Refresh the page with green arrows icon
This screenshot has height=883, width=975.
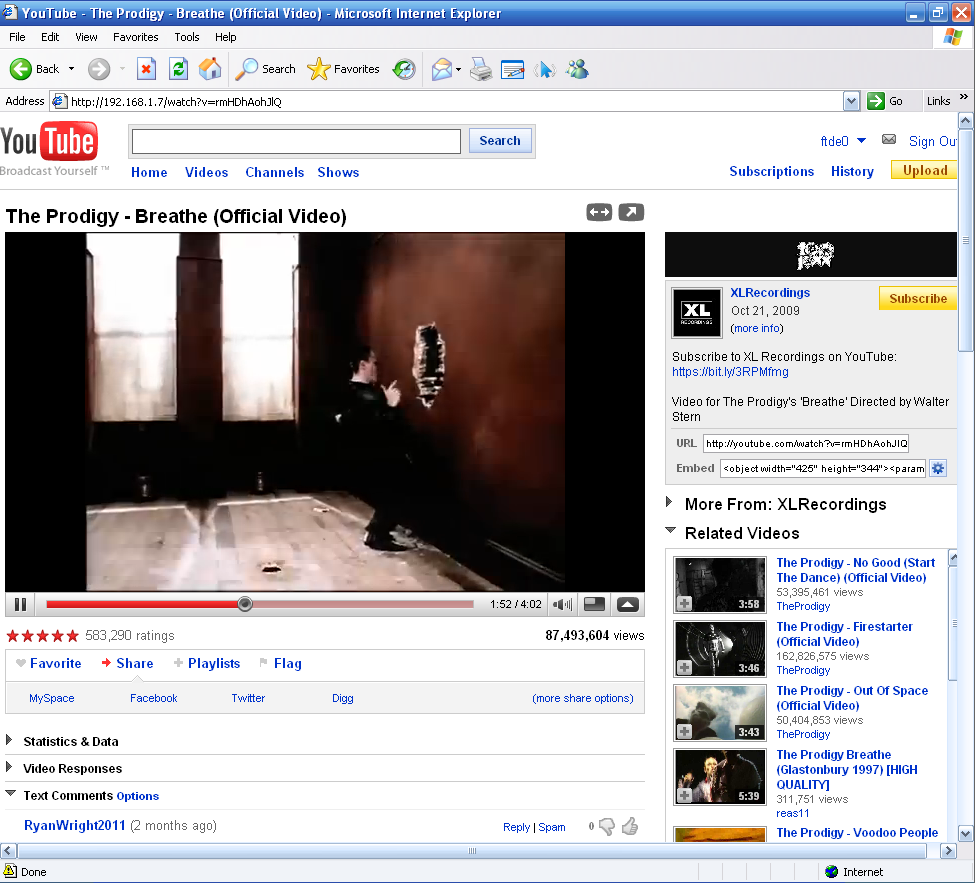(x=178, y=69)
